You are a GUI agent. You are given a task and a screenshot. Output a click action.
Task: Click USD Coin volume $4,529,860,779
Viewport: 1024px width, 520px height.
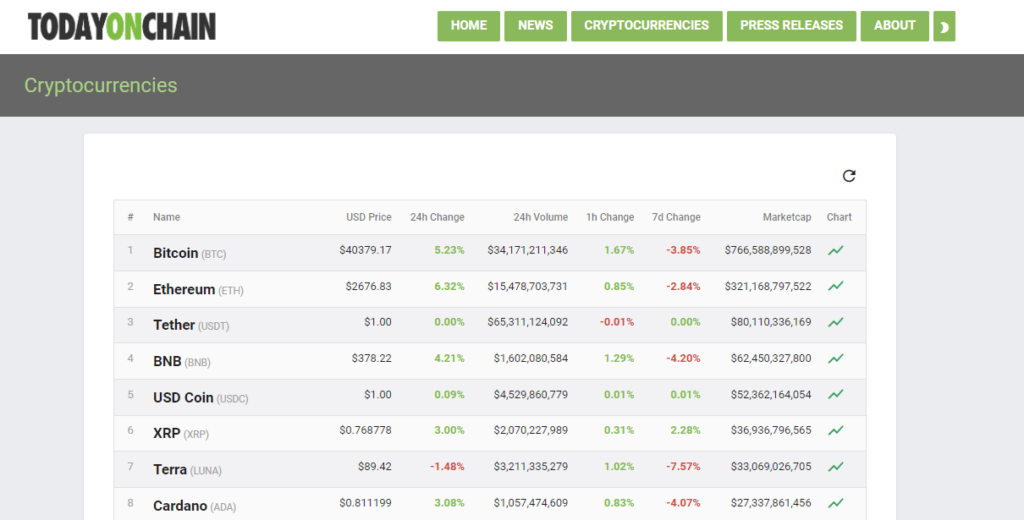pyautogui.click(x=531, y=395)
